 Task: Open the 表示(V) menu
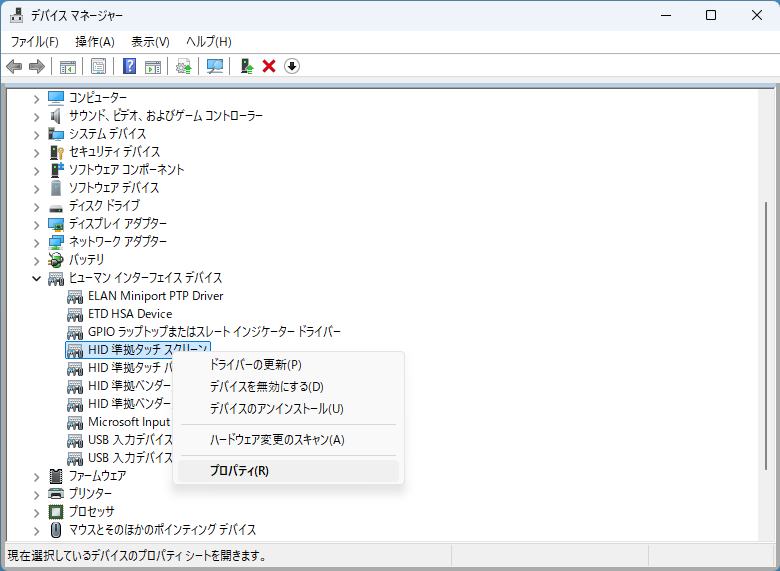(150, 42)
